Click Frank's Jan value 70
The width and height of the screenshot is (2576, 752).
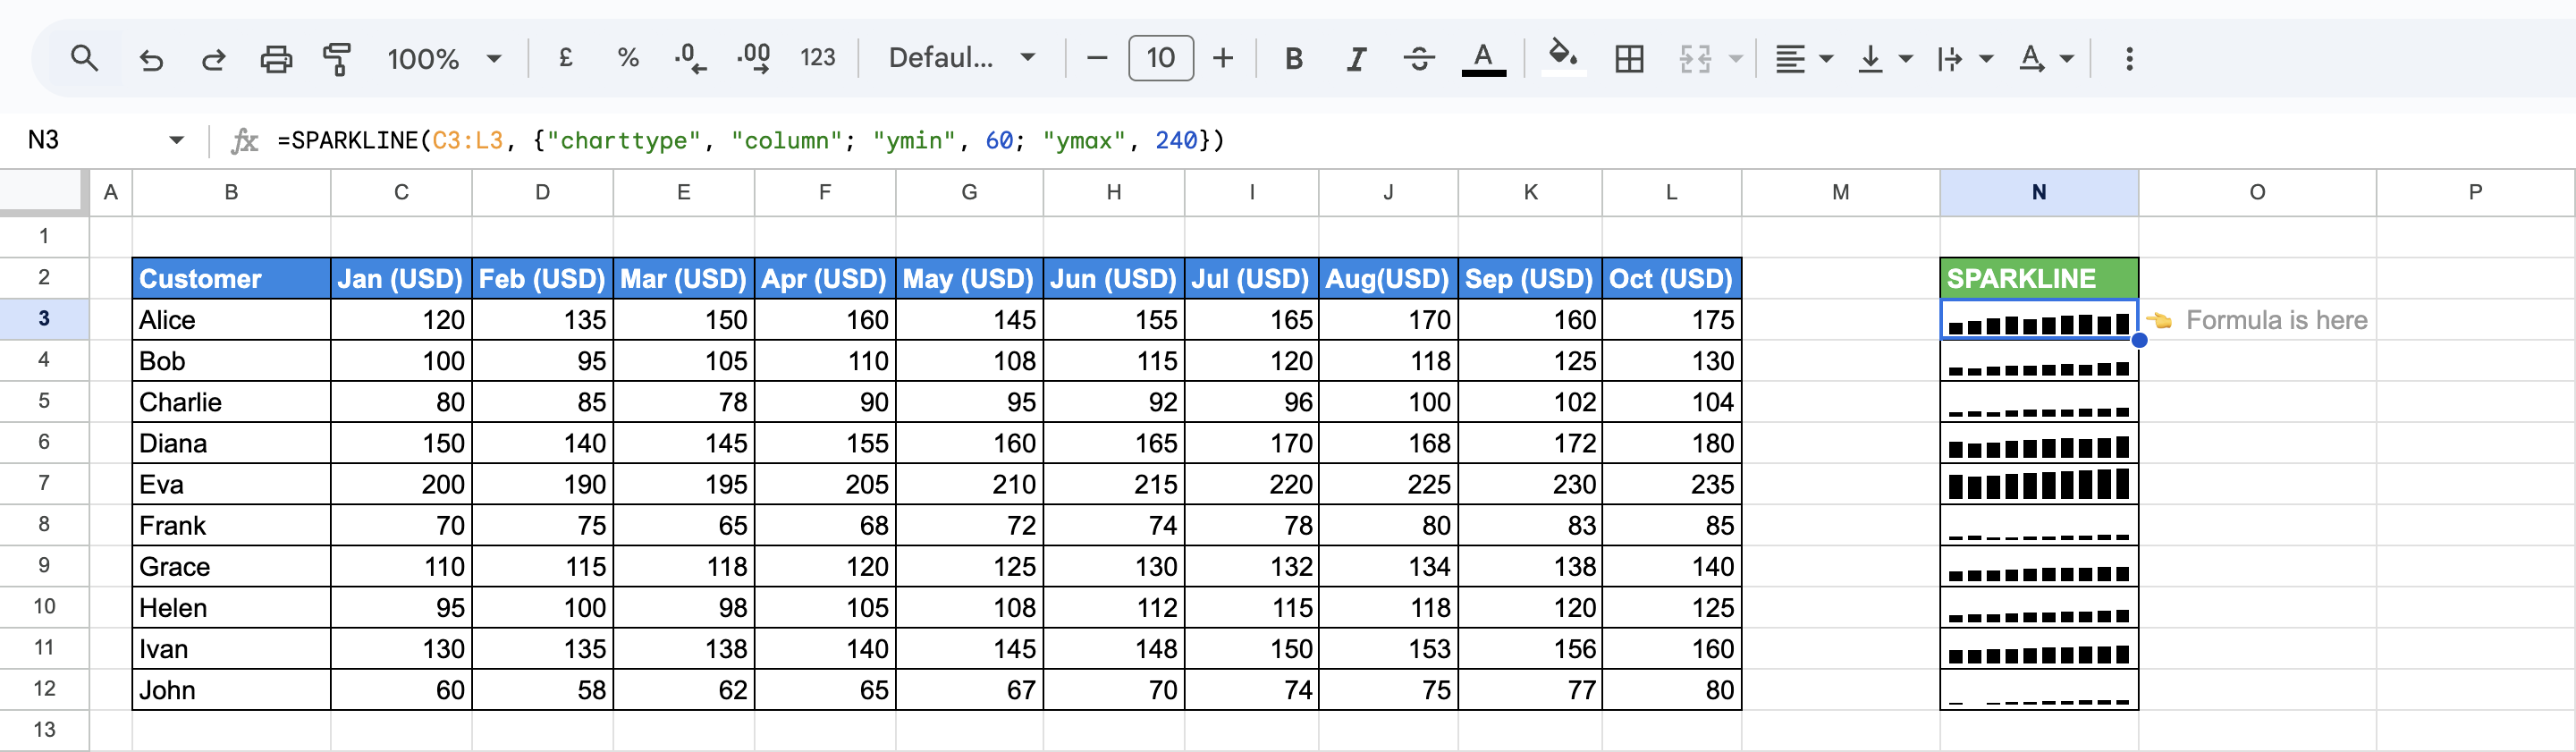pyautogui.click(x=400, y=525)
